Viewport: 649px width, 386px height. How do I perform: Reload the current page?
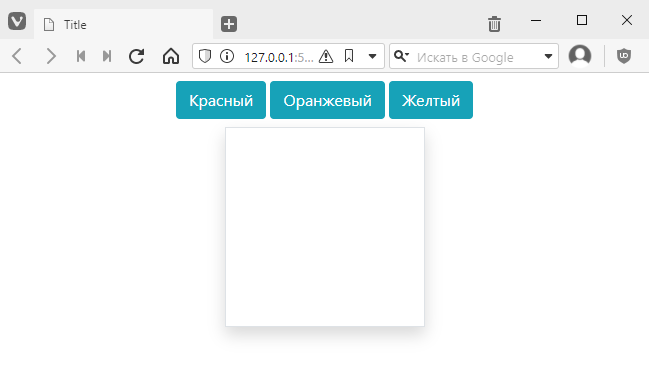(x=137, y=56)
